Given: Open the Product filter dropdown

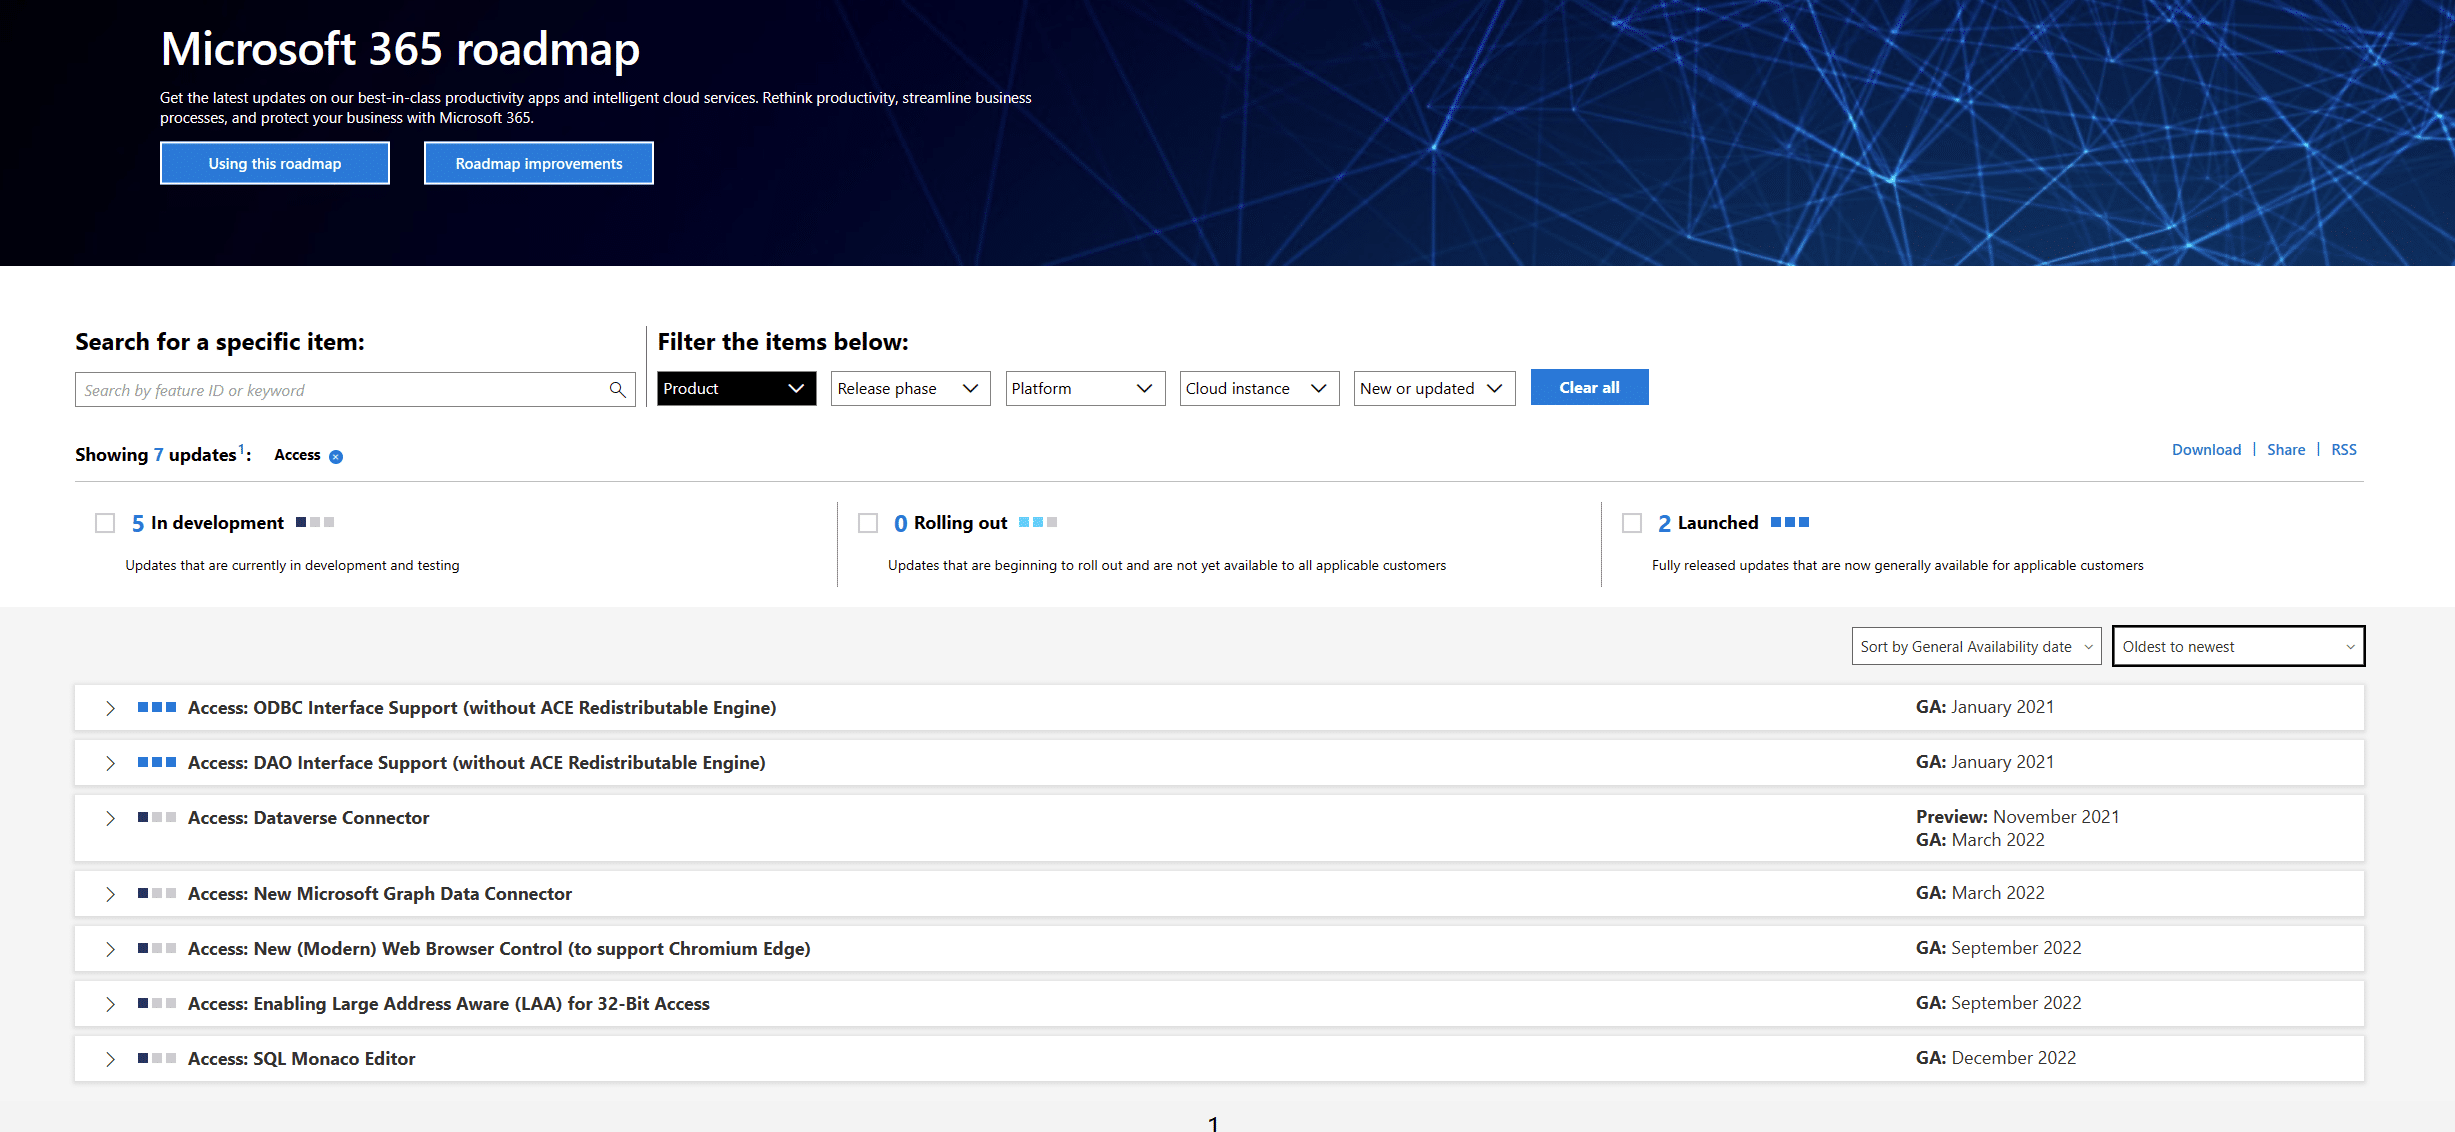Looking at the screenshot, I should pyautogui.click(x=736, y=388).
